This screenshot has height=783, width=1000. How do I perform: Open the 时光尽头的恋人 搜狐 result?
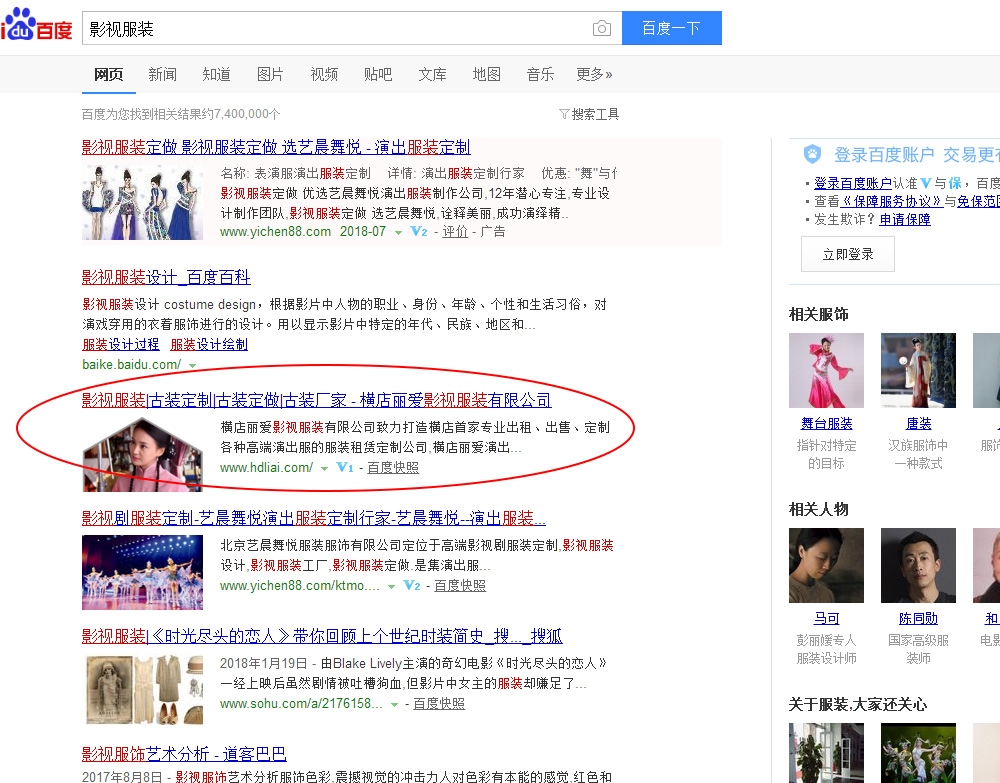click(x=322, y=636)
